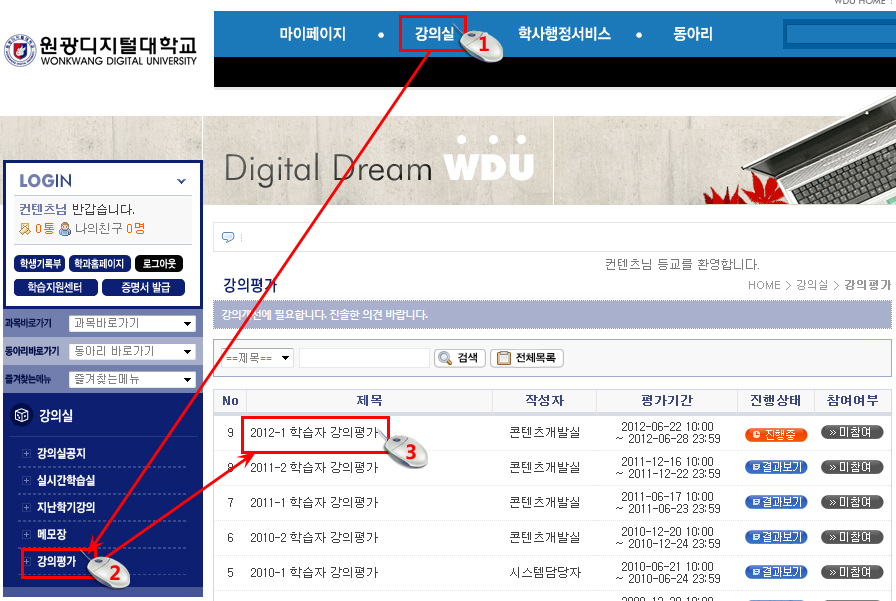Viewport: 896px width, 601px height.
Task: Click the Wonkwang Digital University logo
Action: coord(100,50)
